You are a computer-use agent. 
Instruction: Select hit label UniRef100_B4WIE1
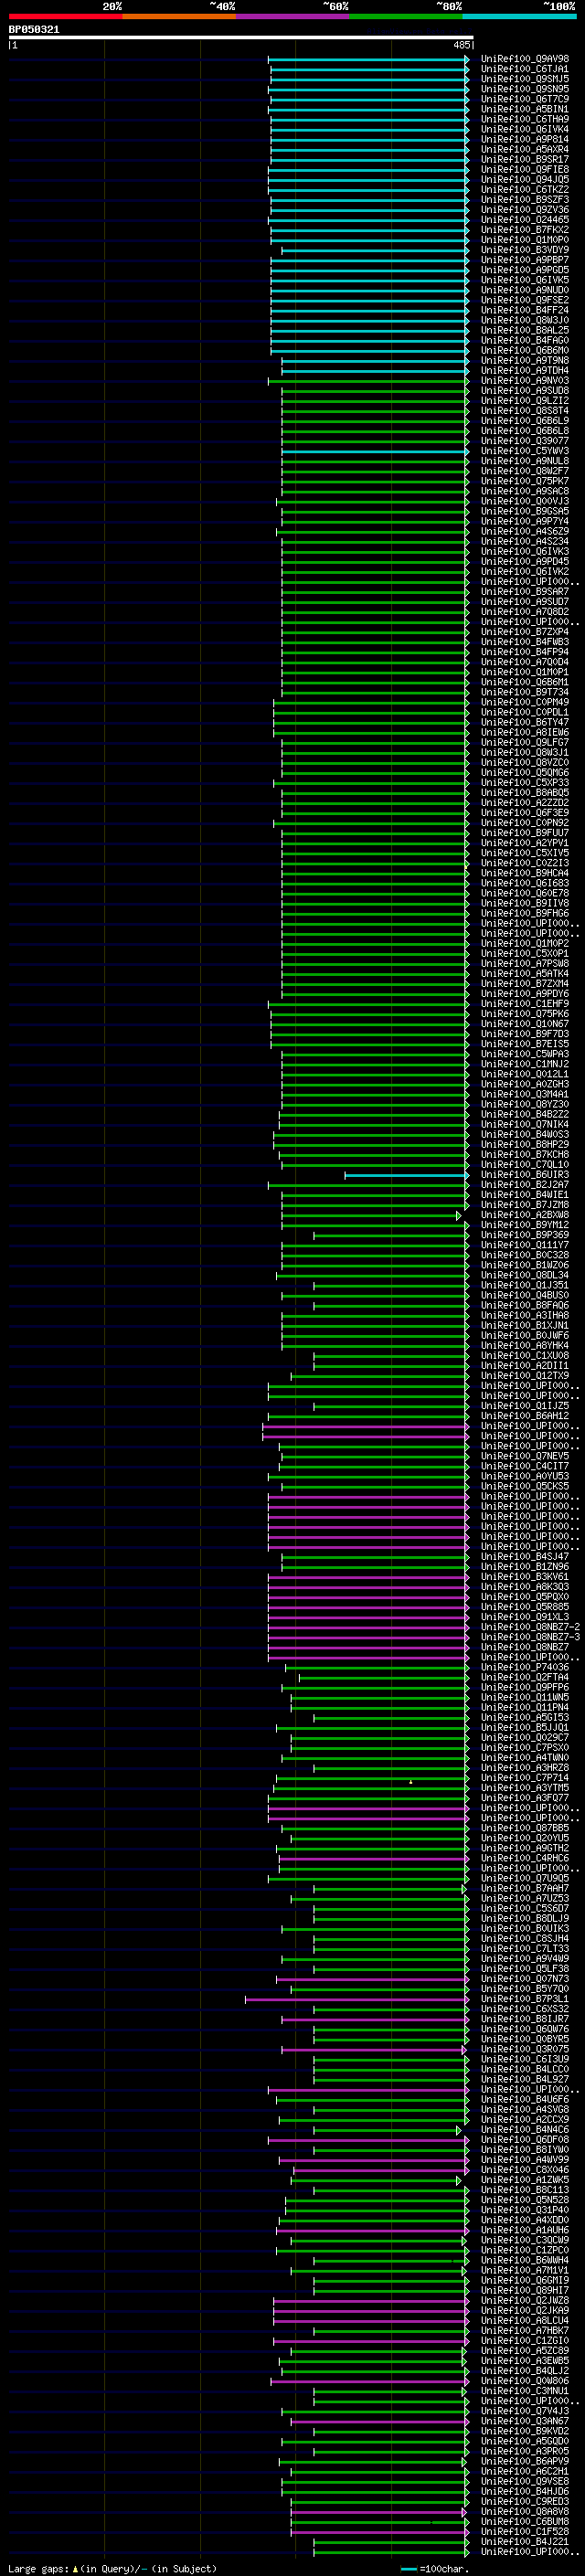click(x=524, y=1195)
